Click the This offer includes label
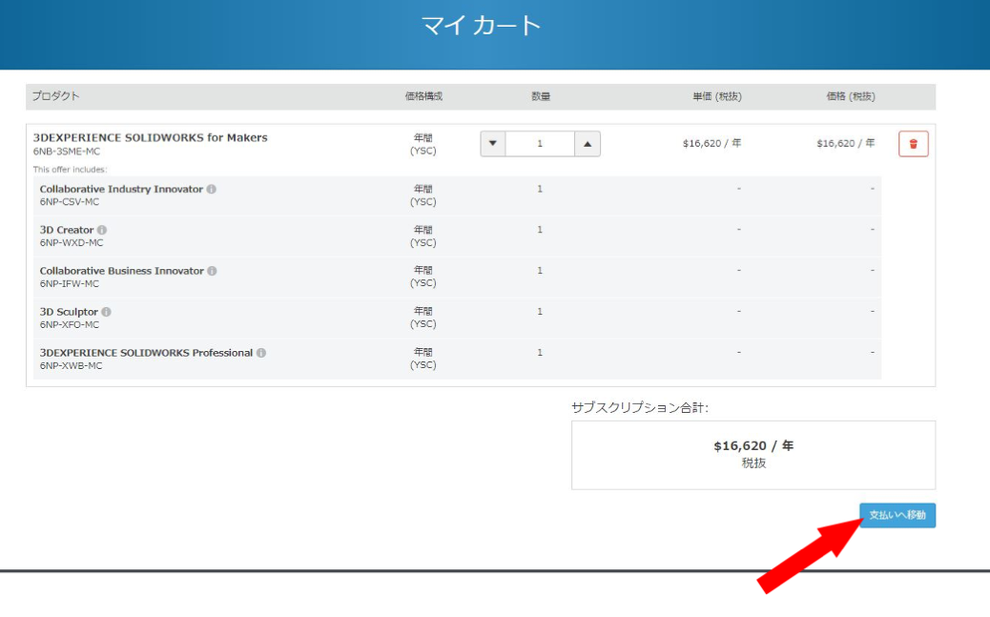 (x=70, y=169)
